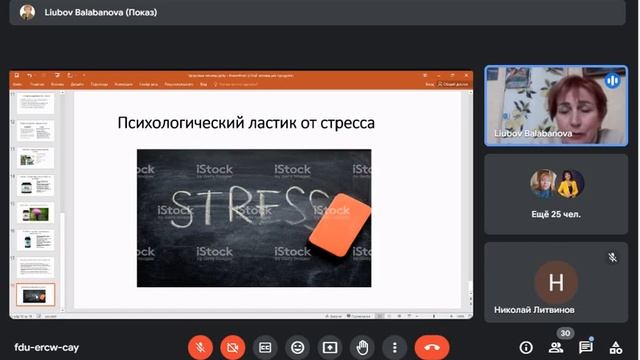Open the activities shapes icon
This screenshot has width=640, height=360.
click(x=616, y=347)
